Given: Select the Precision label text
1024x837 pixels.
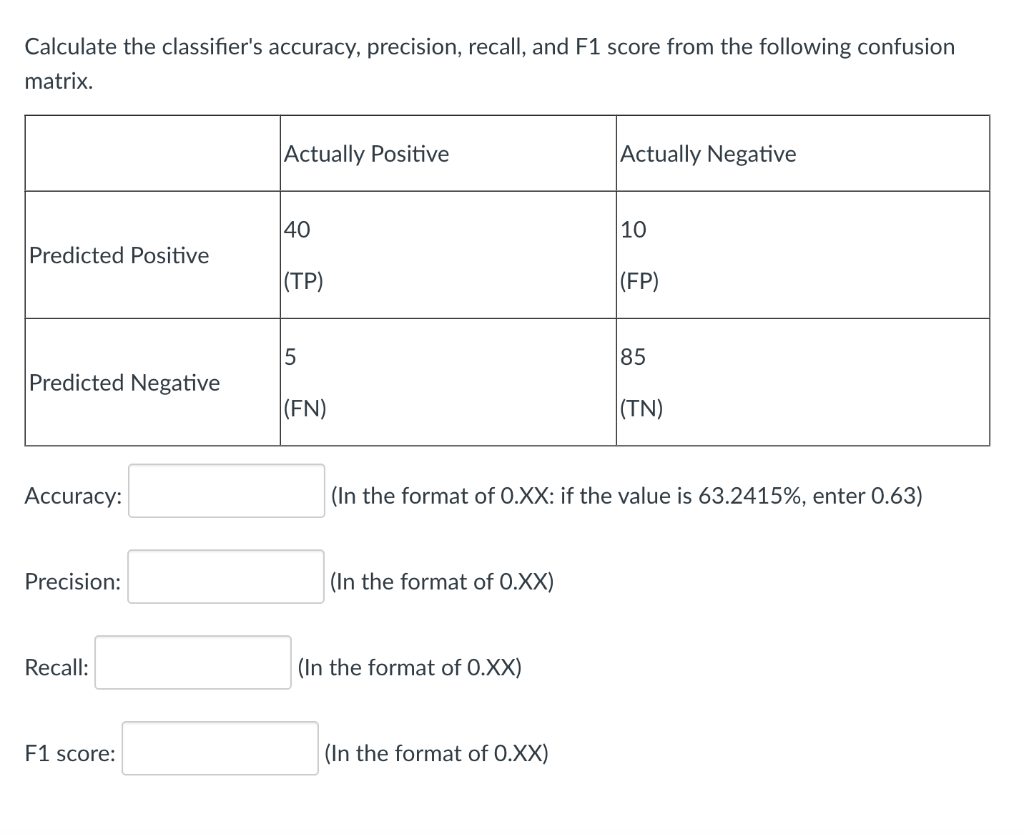Looking at the screenshot, I should pos(70,580).
